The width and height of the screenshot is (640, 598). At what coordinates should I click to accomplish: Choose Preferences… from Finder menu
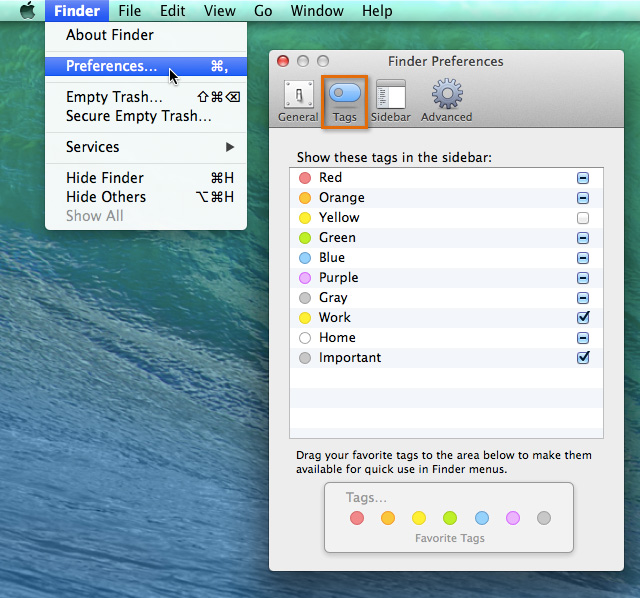point(146,66)
